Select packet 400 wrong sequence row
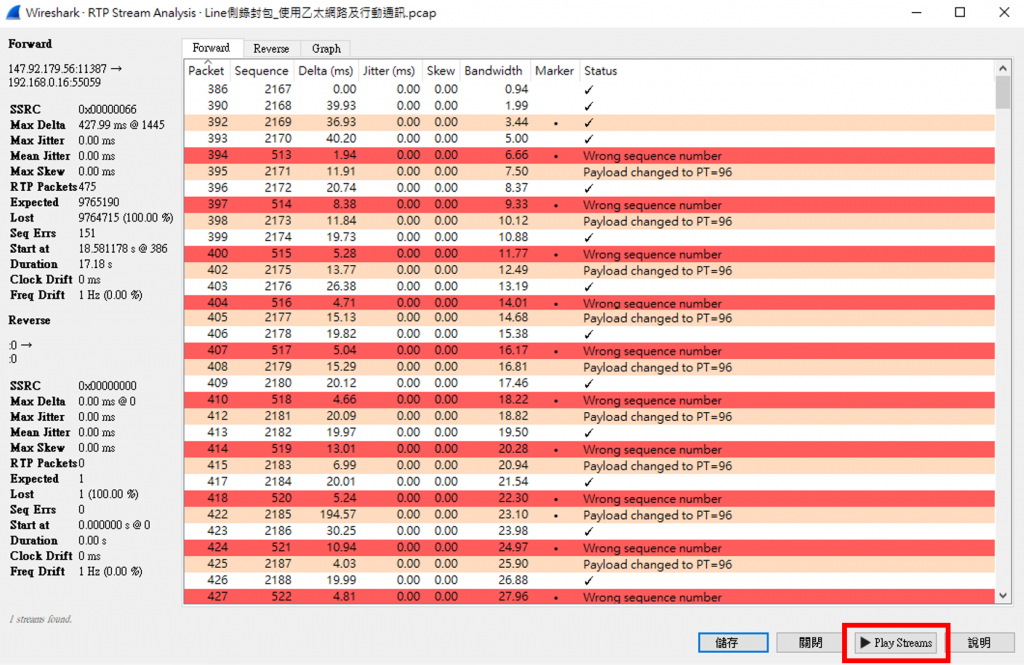 click(x=589, y=253)
